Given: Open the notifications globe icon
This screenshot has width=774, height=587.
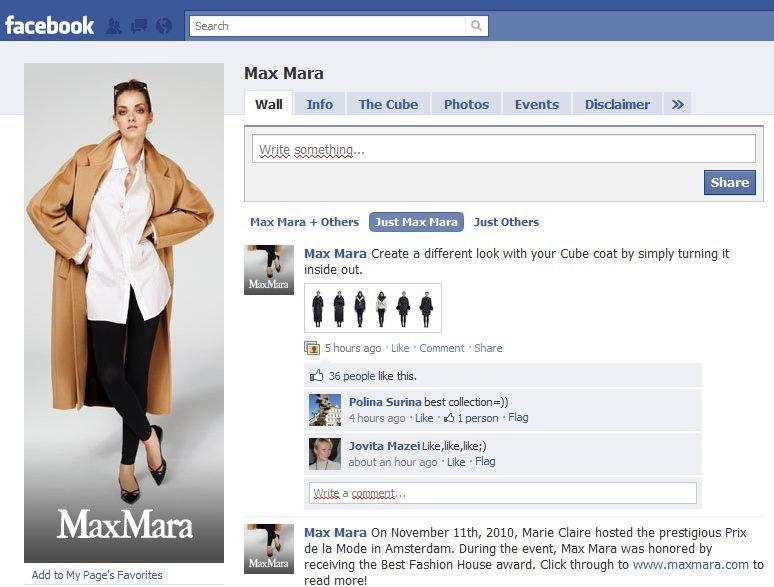Looking at the screenshot, I should coord(164,26).
